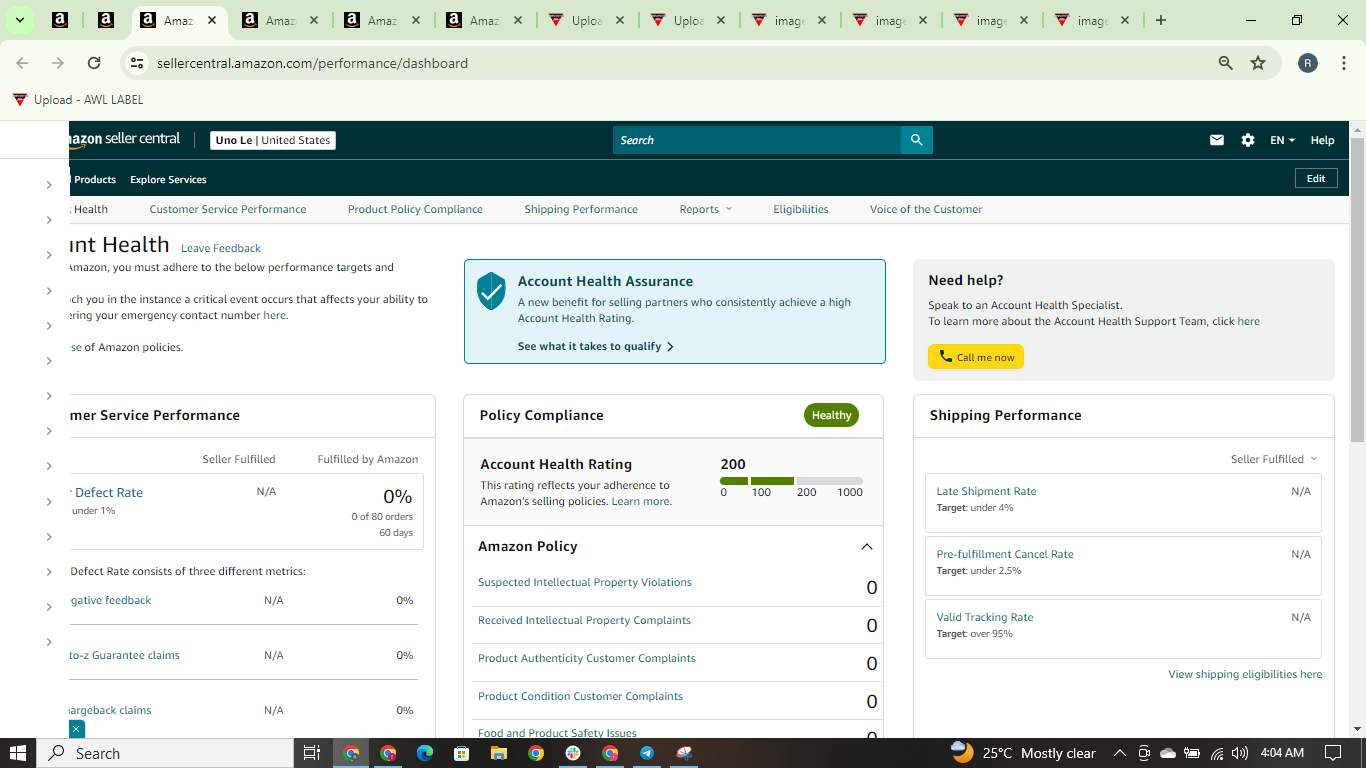Screen dimensions: 1366x768
Task: Open the weather widget showing 25°C
Action: [1023, 753]
